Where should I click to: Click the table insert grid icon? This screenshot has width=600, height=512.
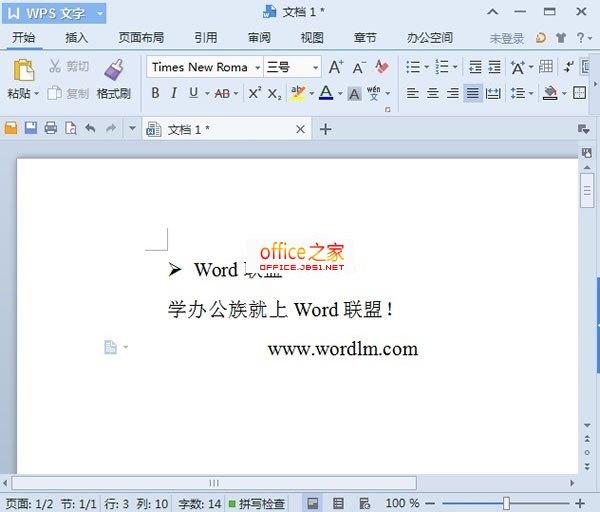(546, 67)
